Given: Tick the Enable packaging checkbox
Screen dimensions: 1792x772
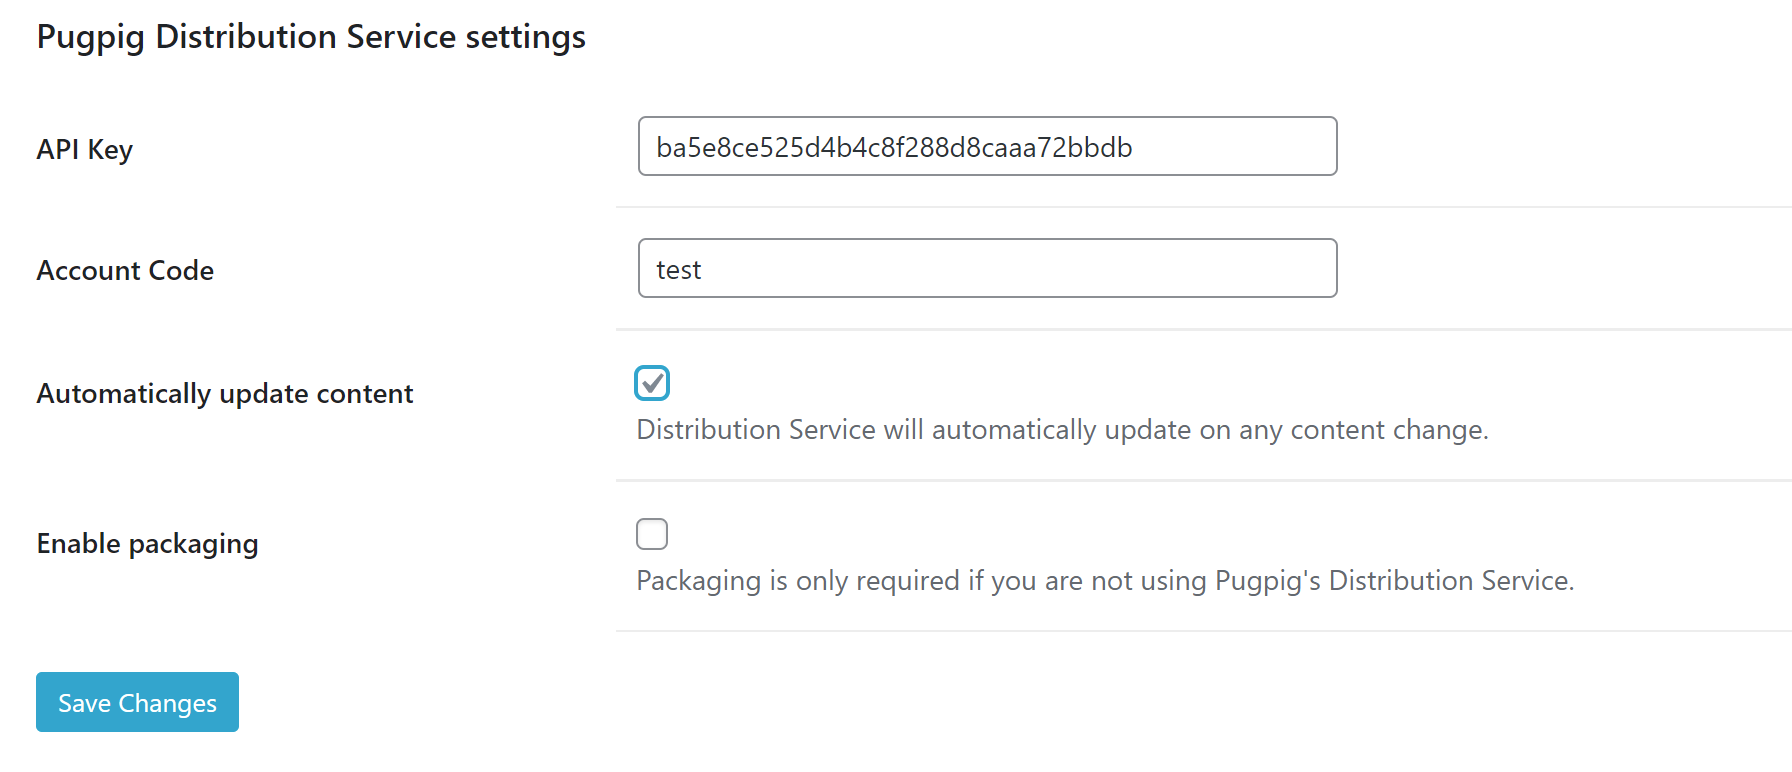Looking at the screenshot, I should point(652,534).
